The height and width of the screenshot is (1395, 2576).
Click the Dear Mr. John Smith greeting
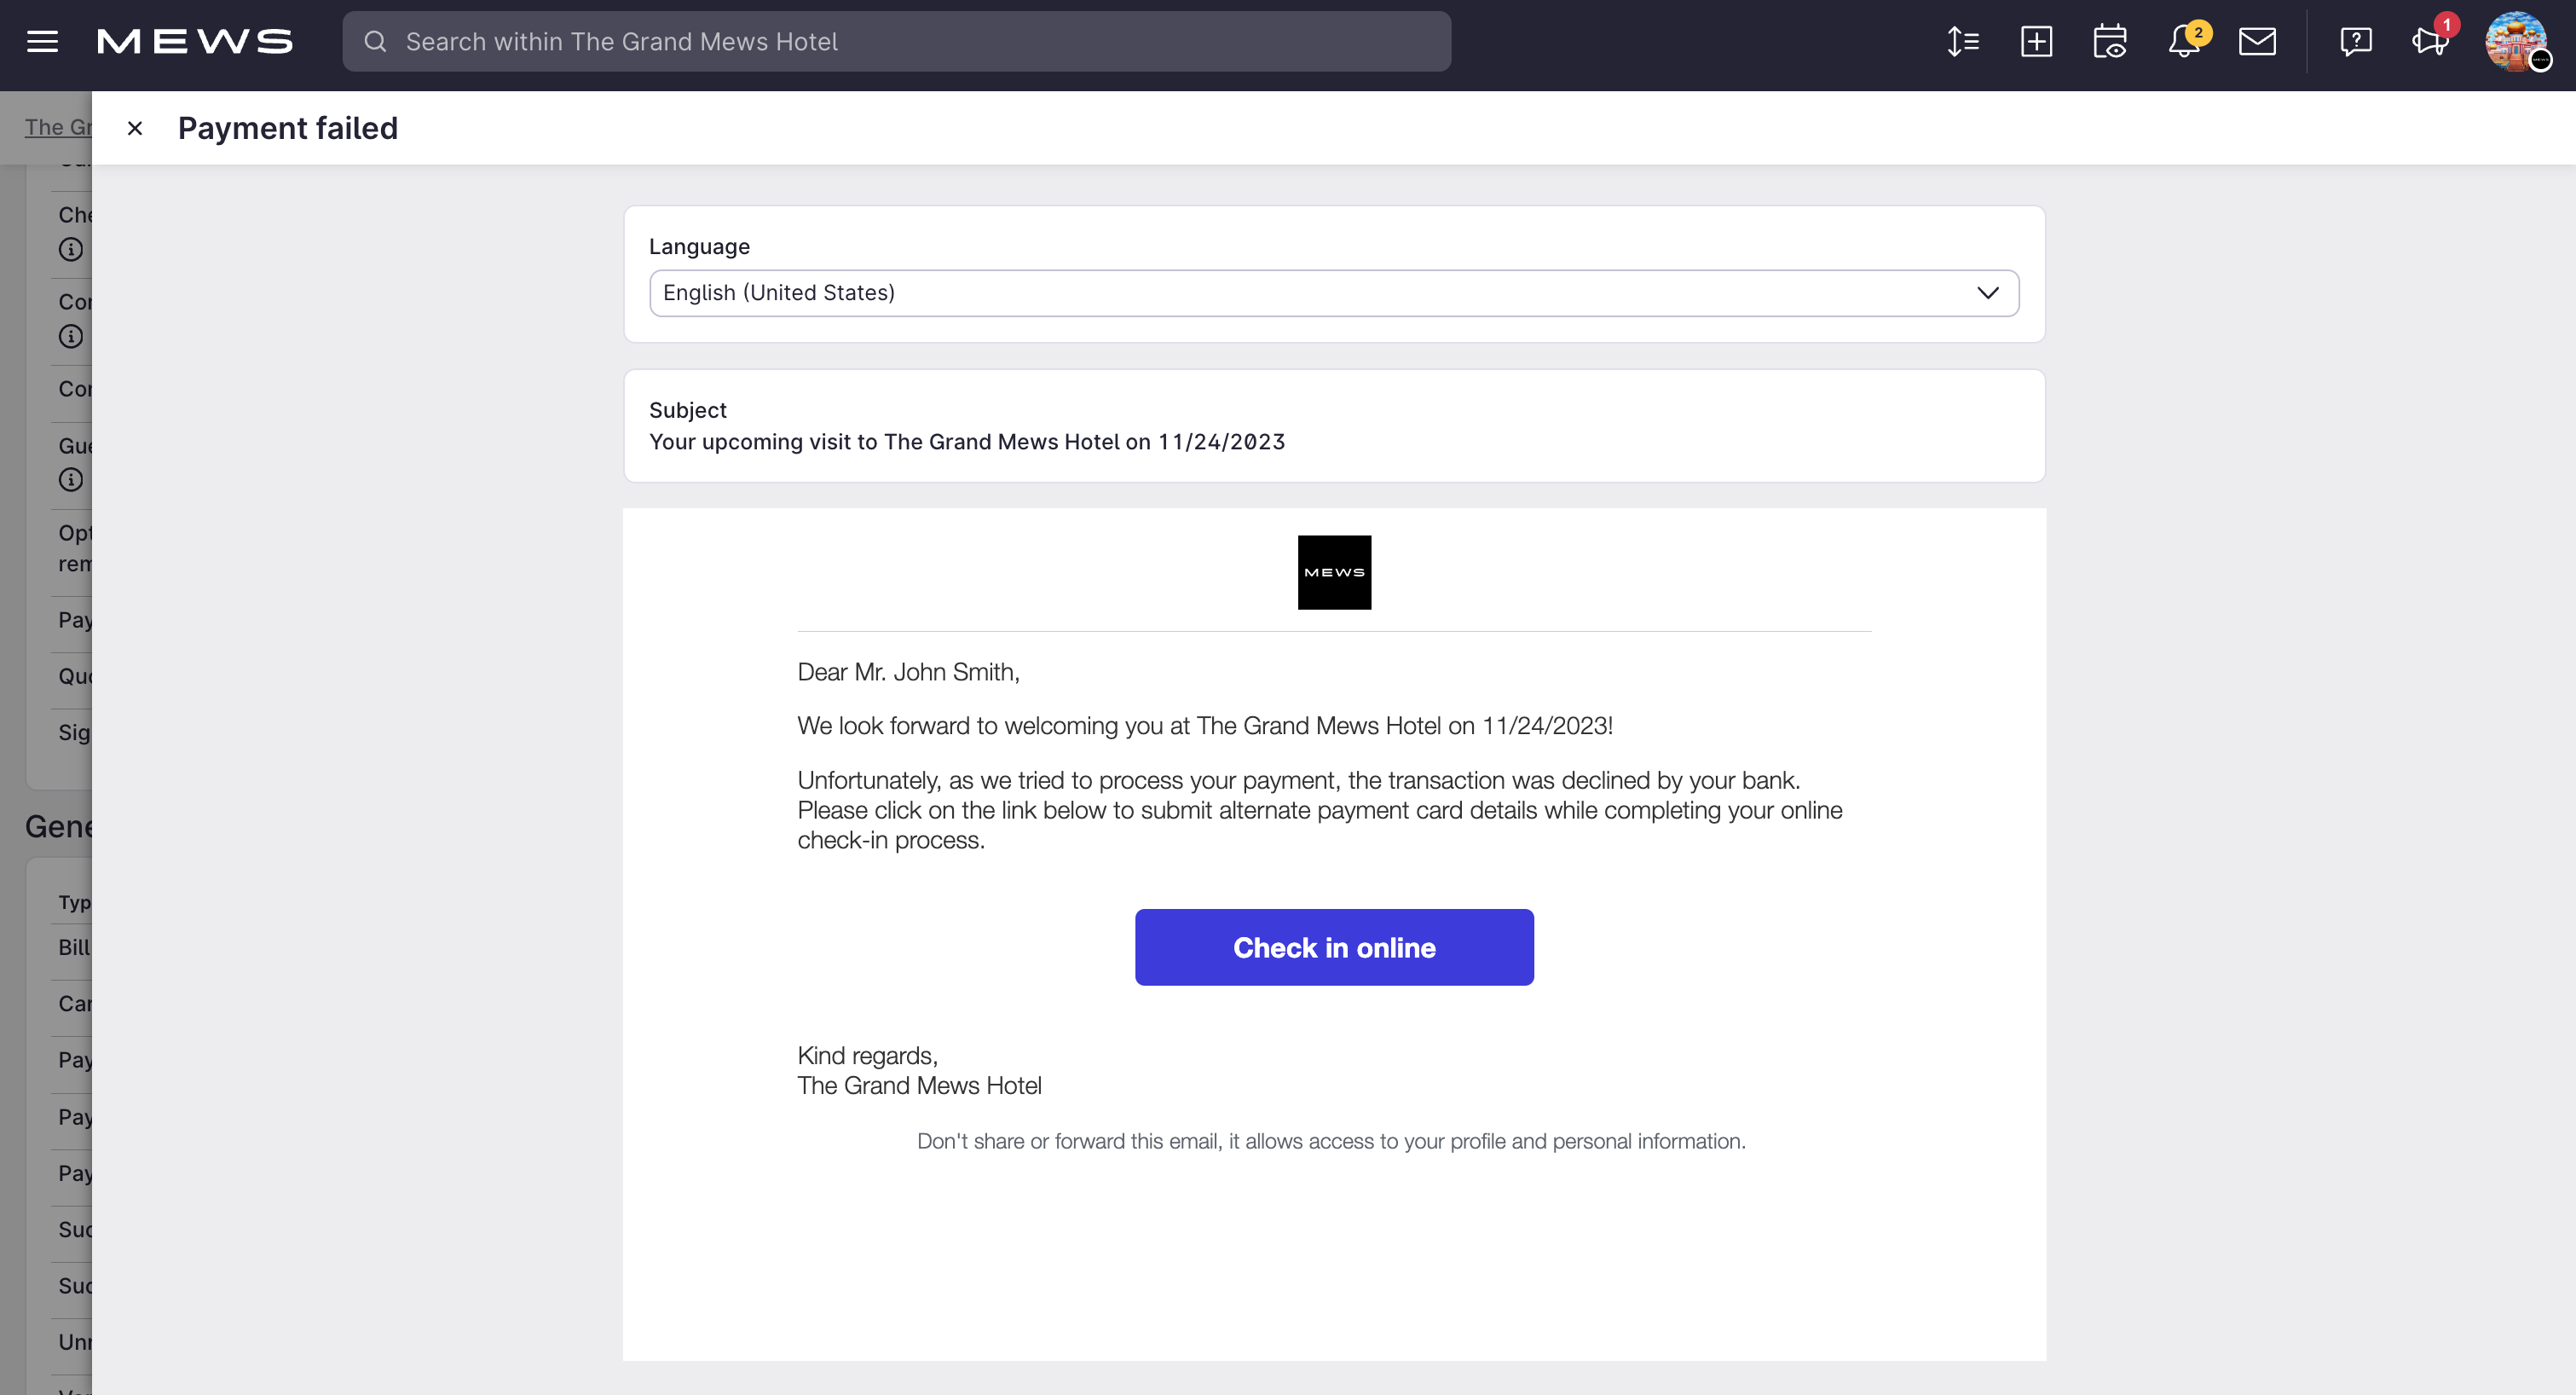[x=908, y=672]
